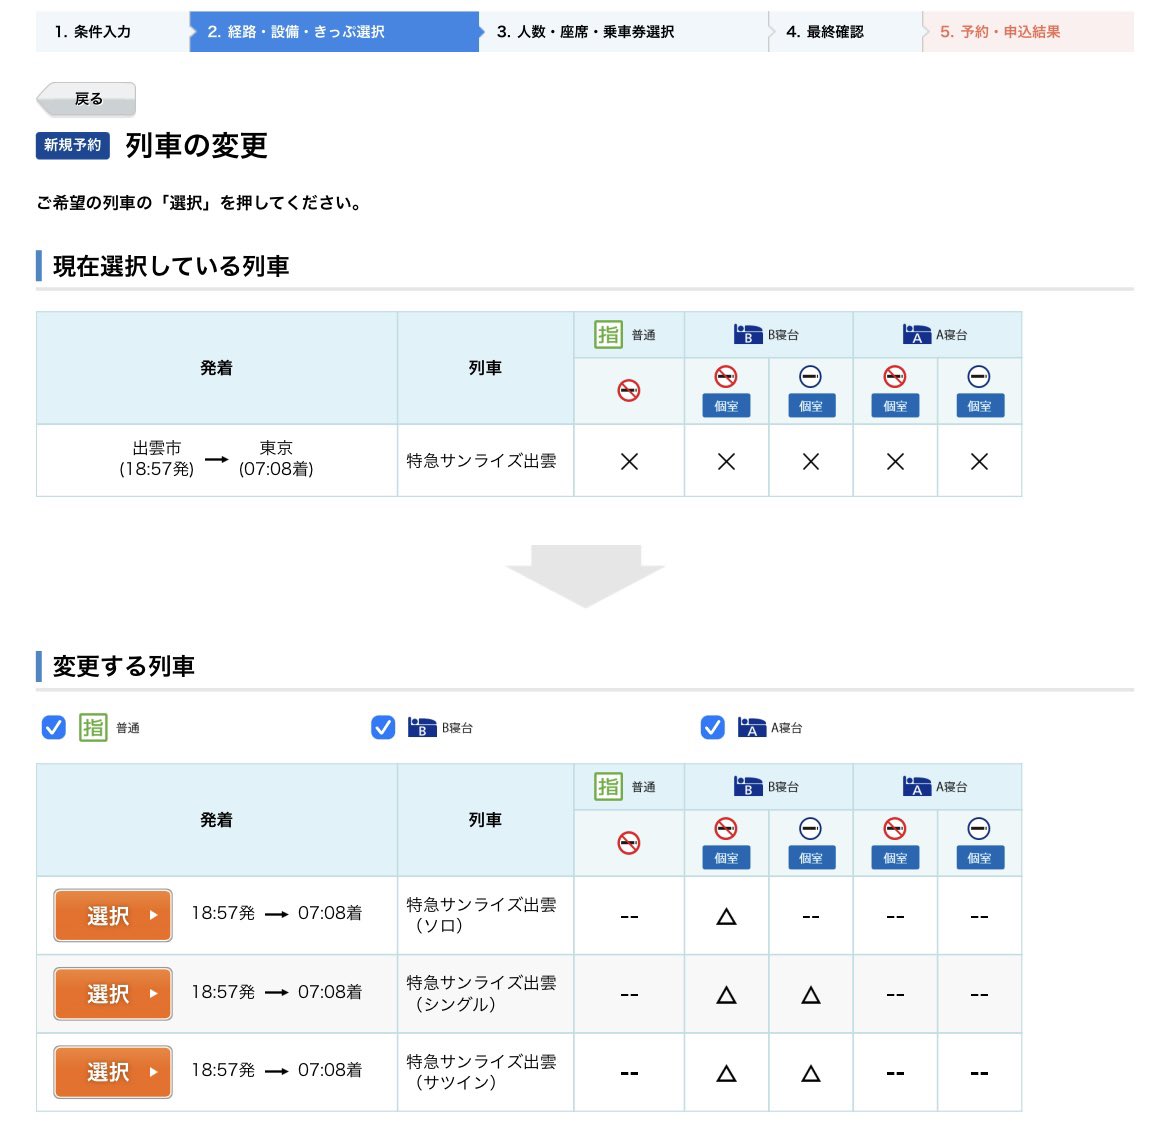Open step 4. 最終確認
This screenshot has height=1141, width=1170.
(845, 31)
